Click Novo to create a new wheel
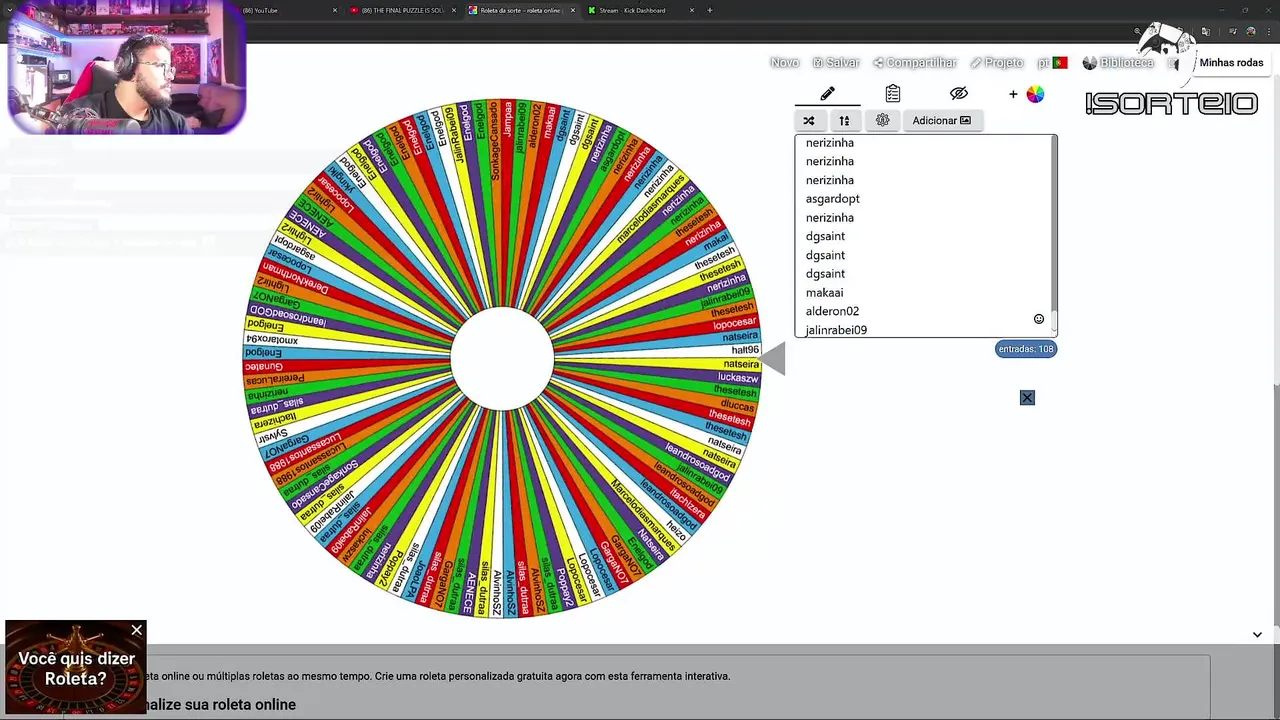The height and width of the screenshot is (720, 1280). tap(785, 63)
